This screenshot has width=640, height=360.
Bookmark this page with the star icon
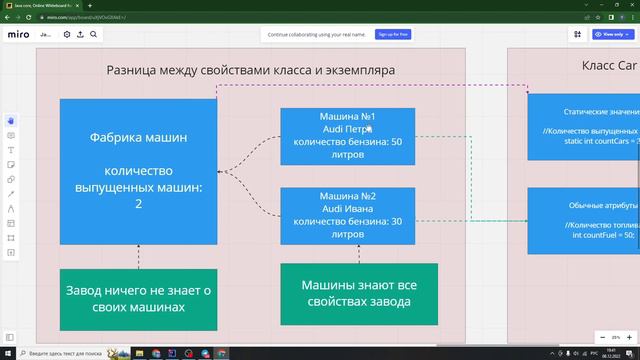click(x=598, y=18)
